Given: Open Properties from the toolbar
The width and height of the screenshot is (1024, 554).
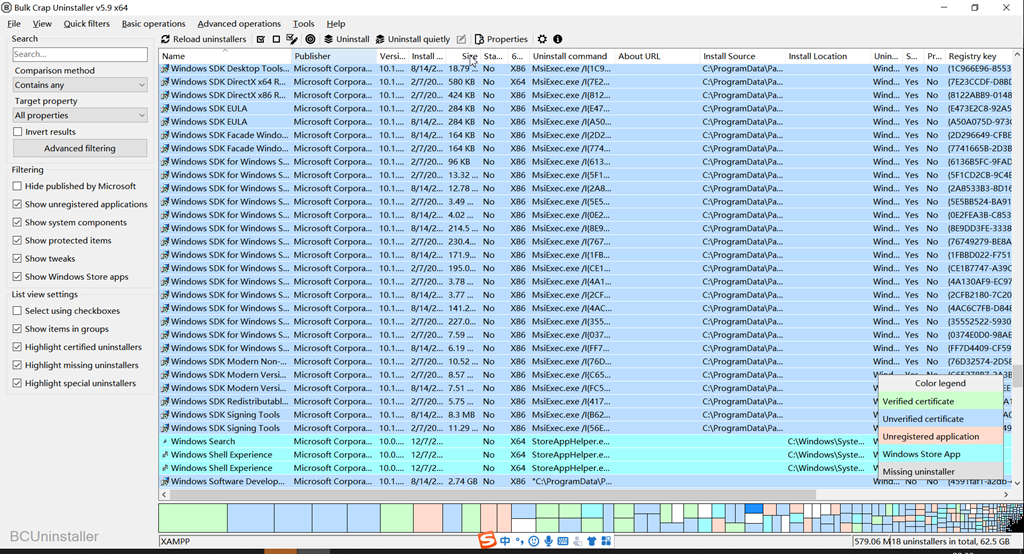Looking at the screenshot, I should 501,40.
